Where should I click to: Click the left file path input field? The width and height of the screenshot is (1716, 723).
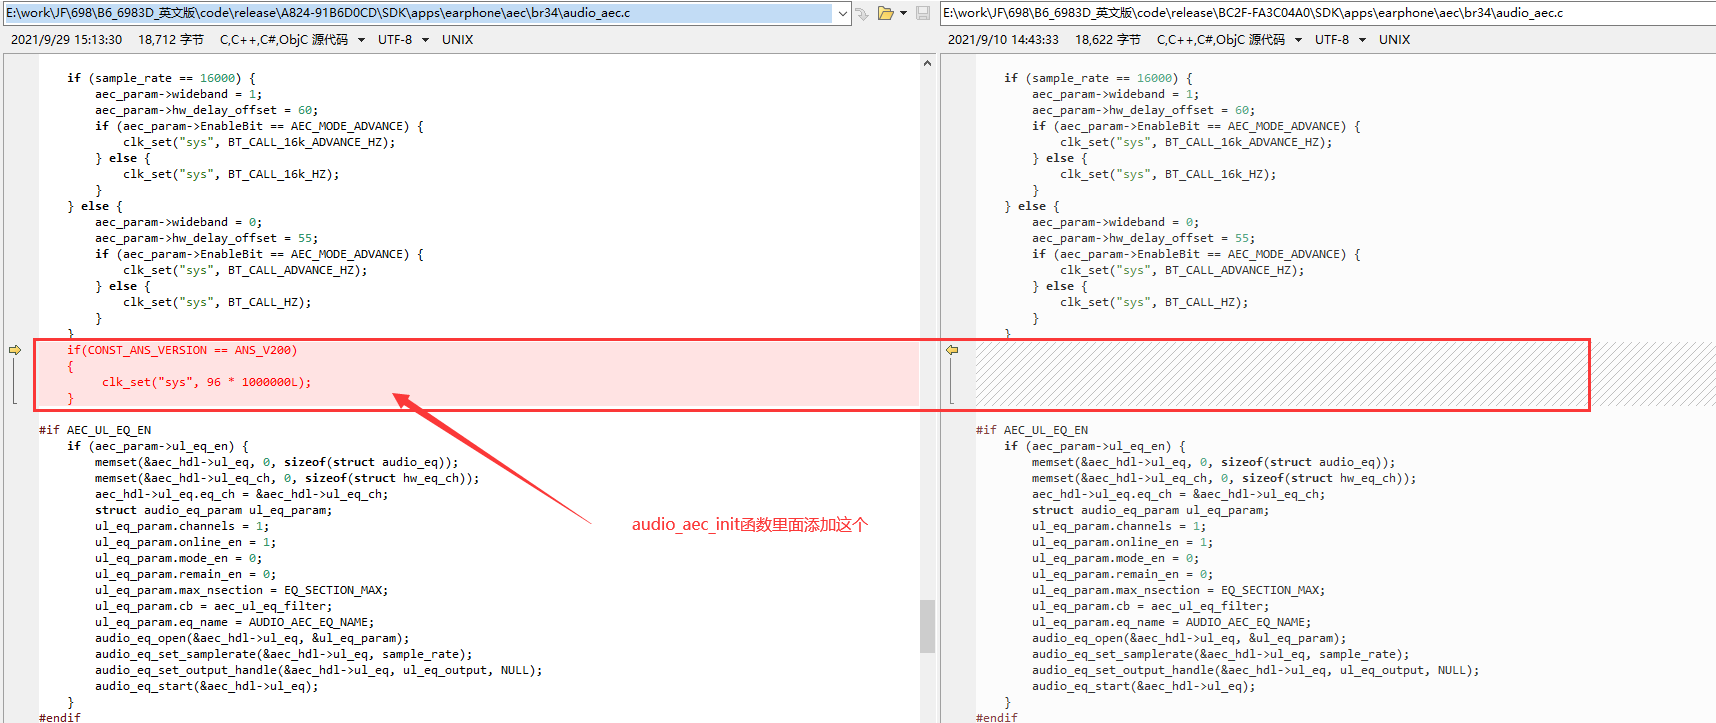pos(418,13)
